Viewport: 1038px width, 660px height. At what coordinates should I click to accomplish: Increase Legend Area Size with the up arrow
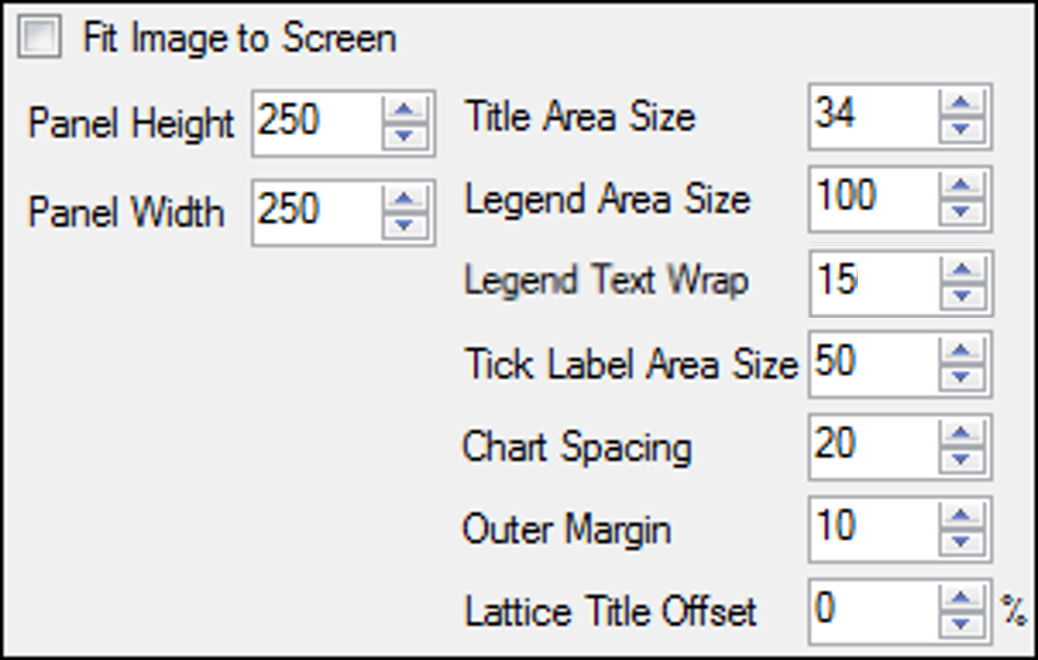click(962, 186)
